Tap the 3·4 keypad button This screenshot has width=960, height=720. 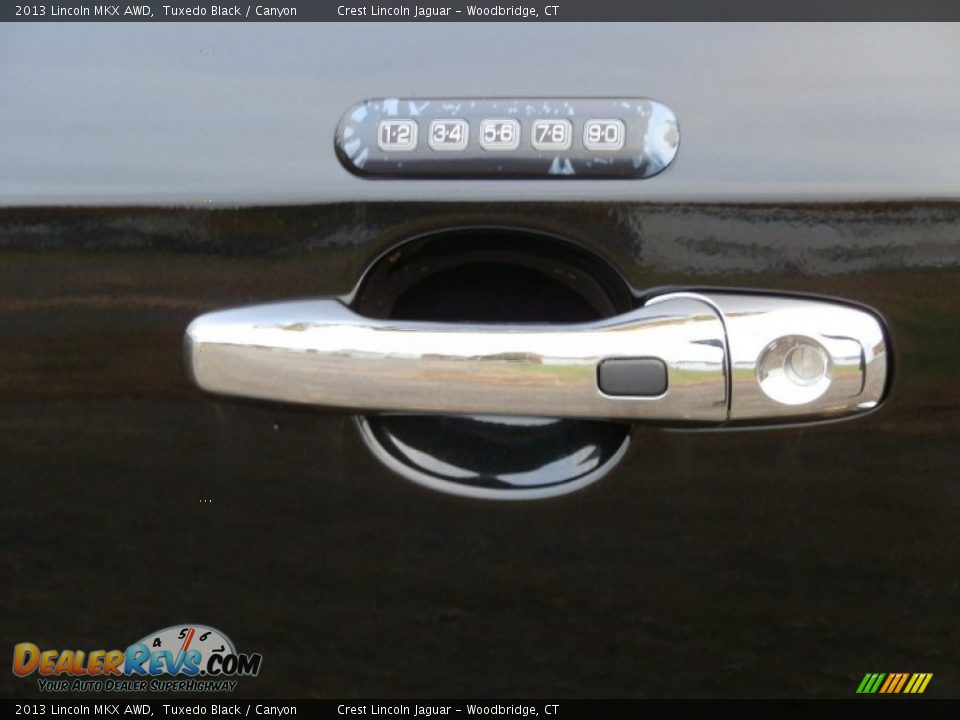(448, 135)
